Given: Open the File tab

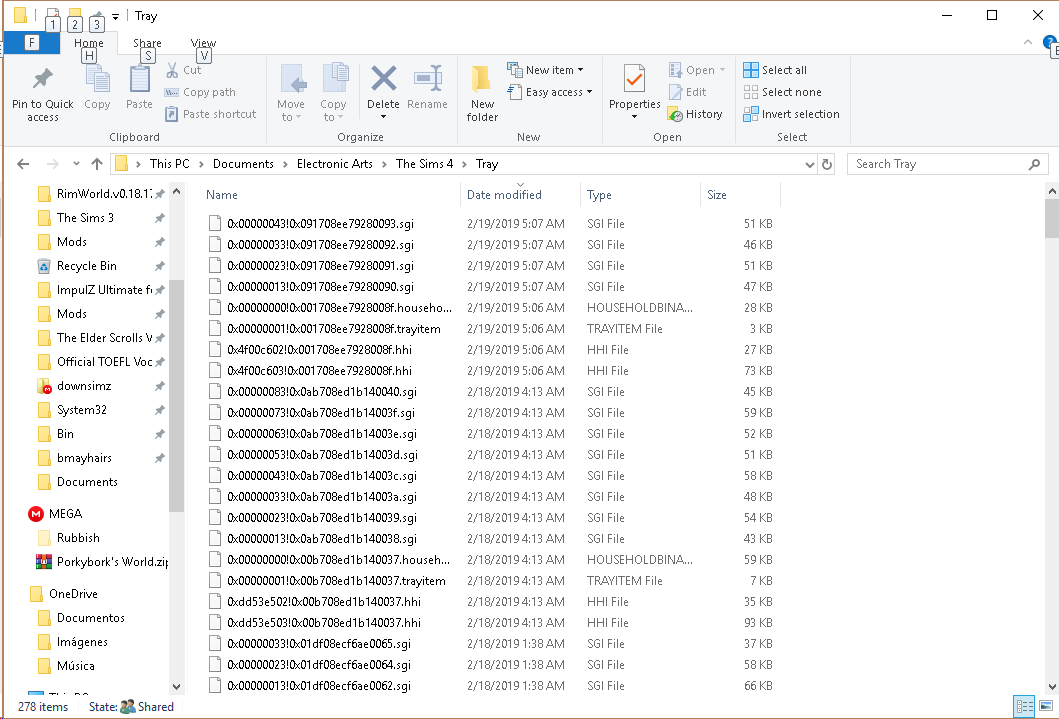Looking at the screenshot, I should tap(31, 43).
